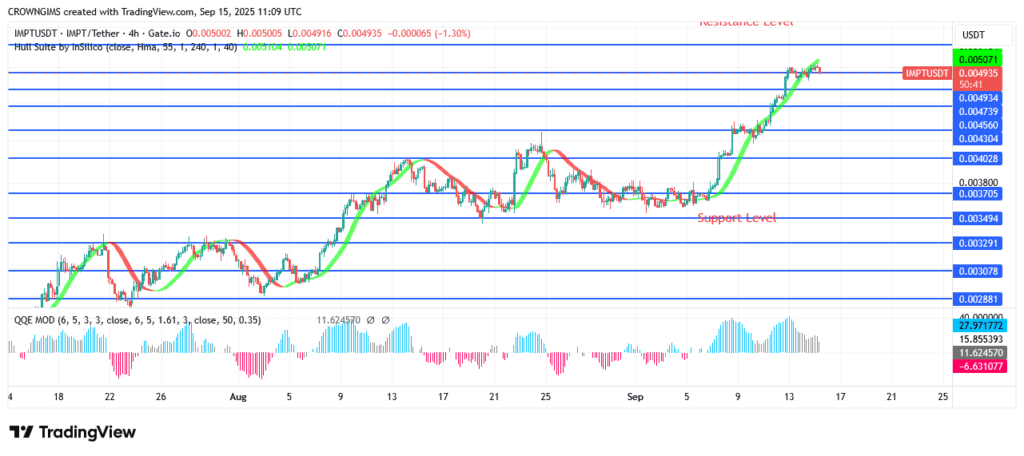Screen dimensions: 1024x456
Task: Click the 0.003494 blue price label
Action: [980, 218]
